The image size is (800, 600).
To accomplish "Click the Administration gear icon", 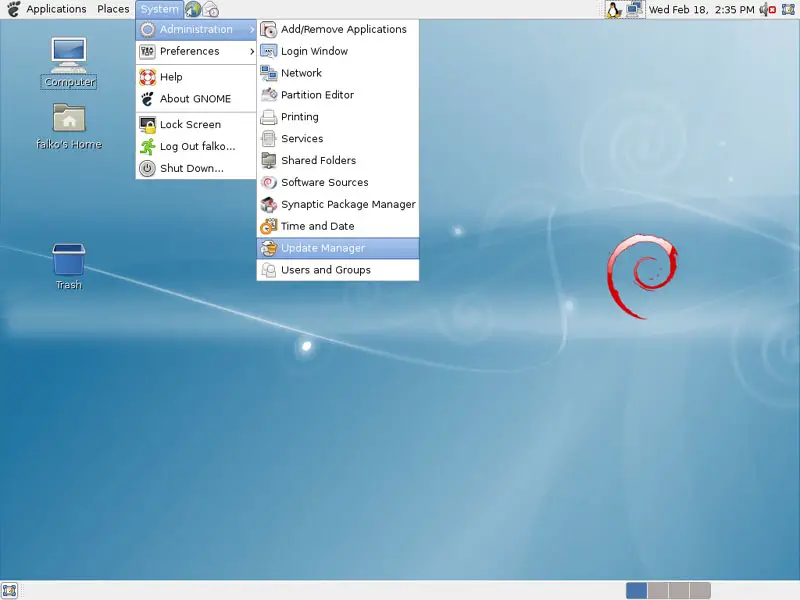I will coord(147,30).
